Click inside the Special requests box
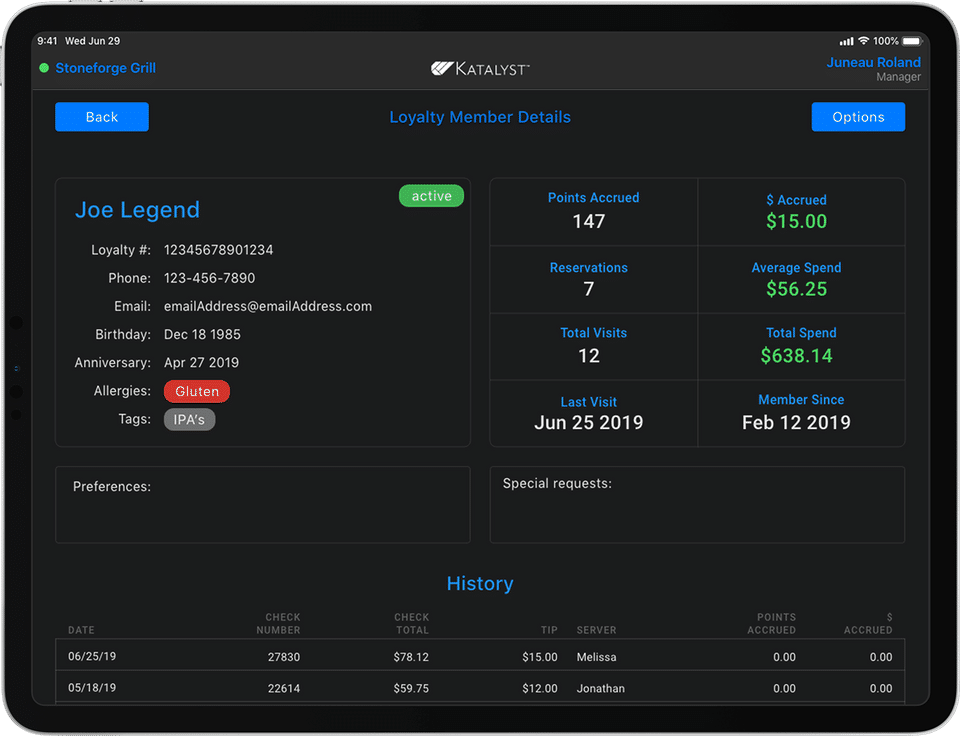 point(697,505)
